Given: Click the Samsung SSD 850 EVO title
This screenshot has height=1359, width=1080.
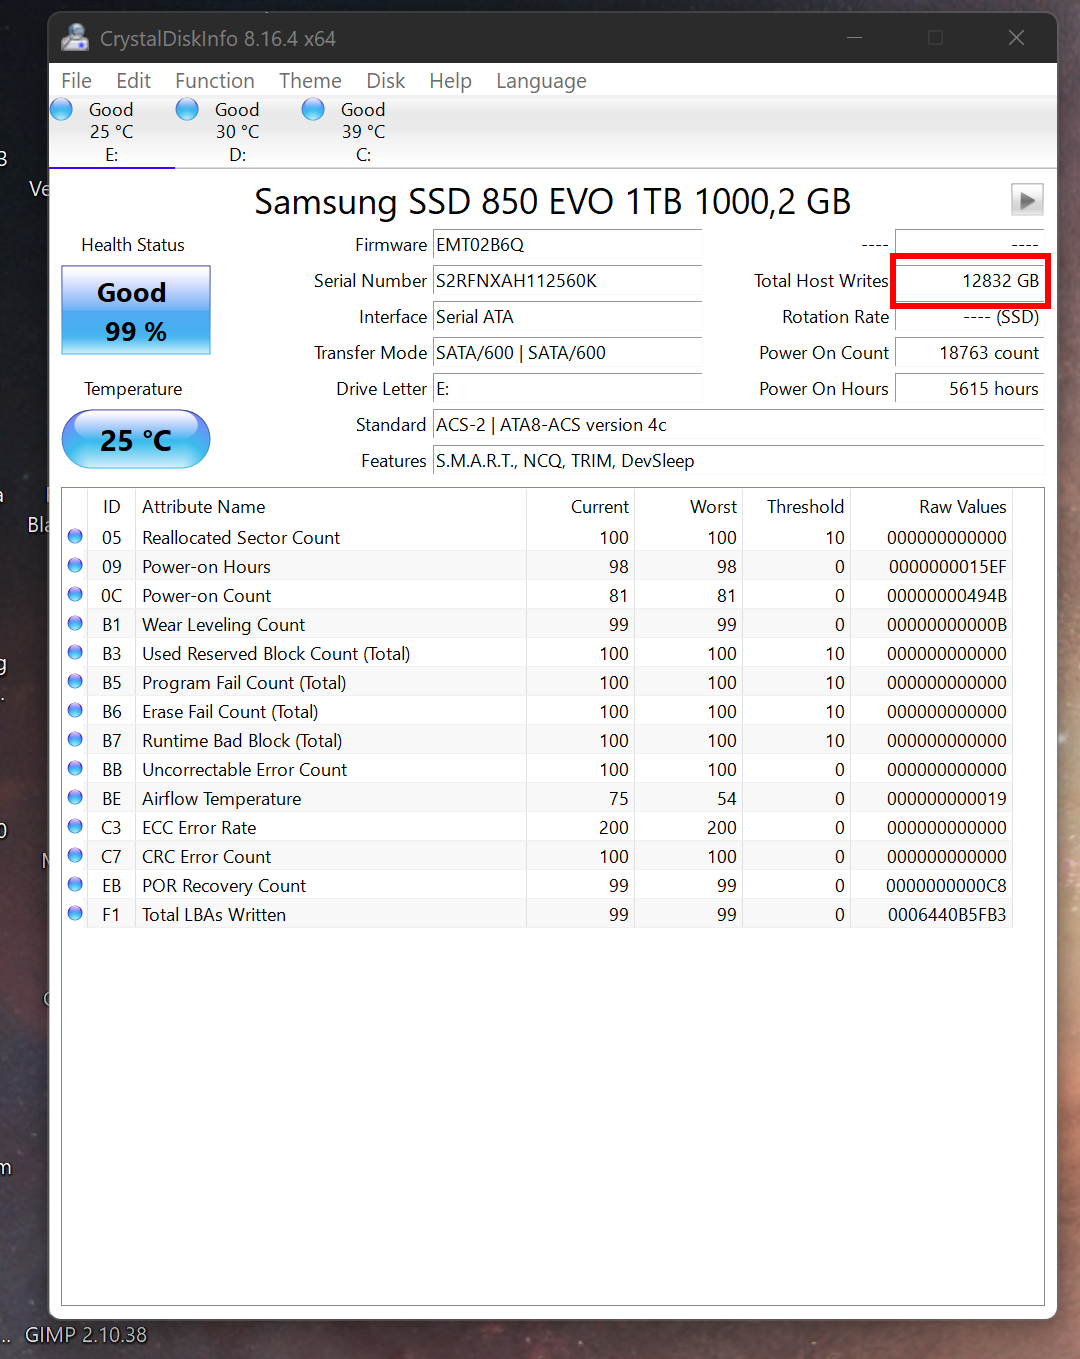Looking at the screenshot, I should tap(552, 201).
